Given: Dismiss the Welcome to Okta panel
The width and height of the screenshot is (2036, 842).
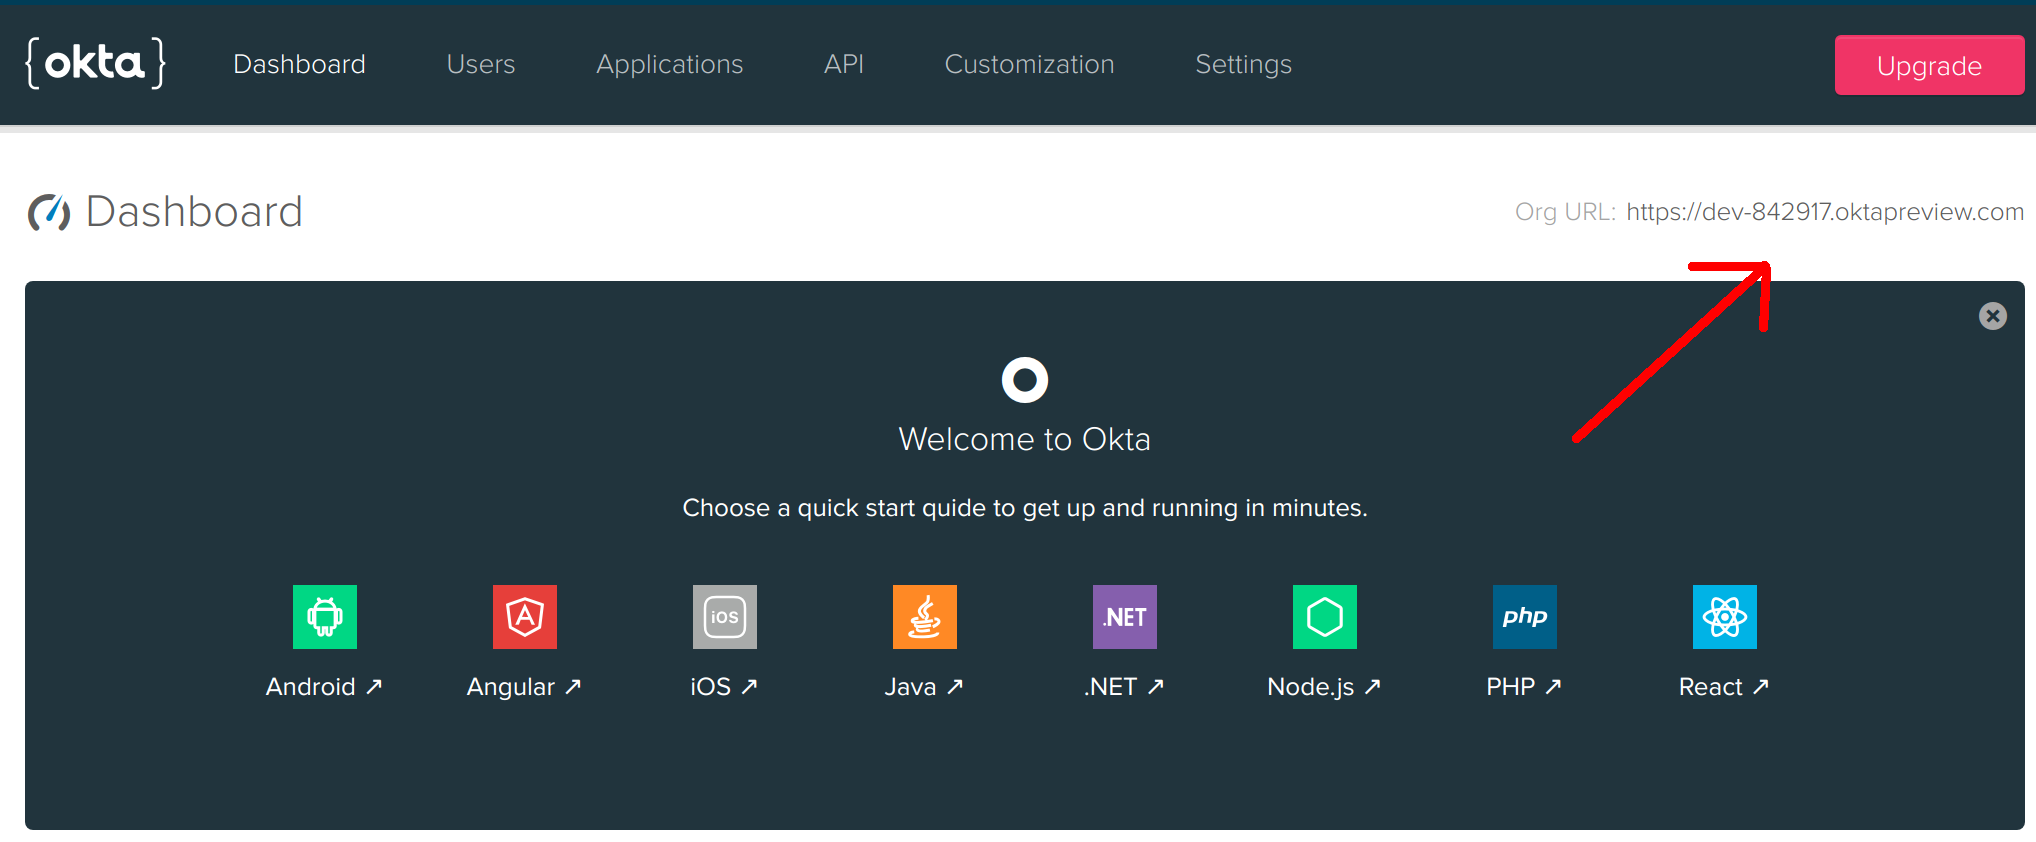Looking at the screenshot, I should tap(1992, 316).
